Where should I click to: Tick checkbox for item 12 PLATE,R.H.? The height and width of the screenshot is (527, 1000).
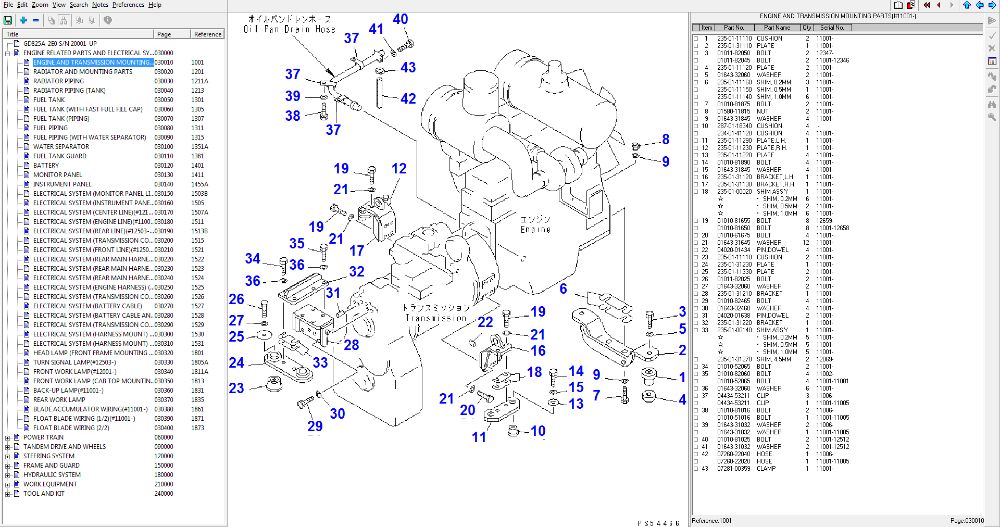pos(696,147)
